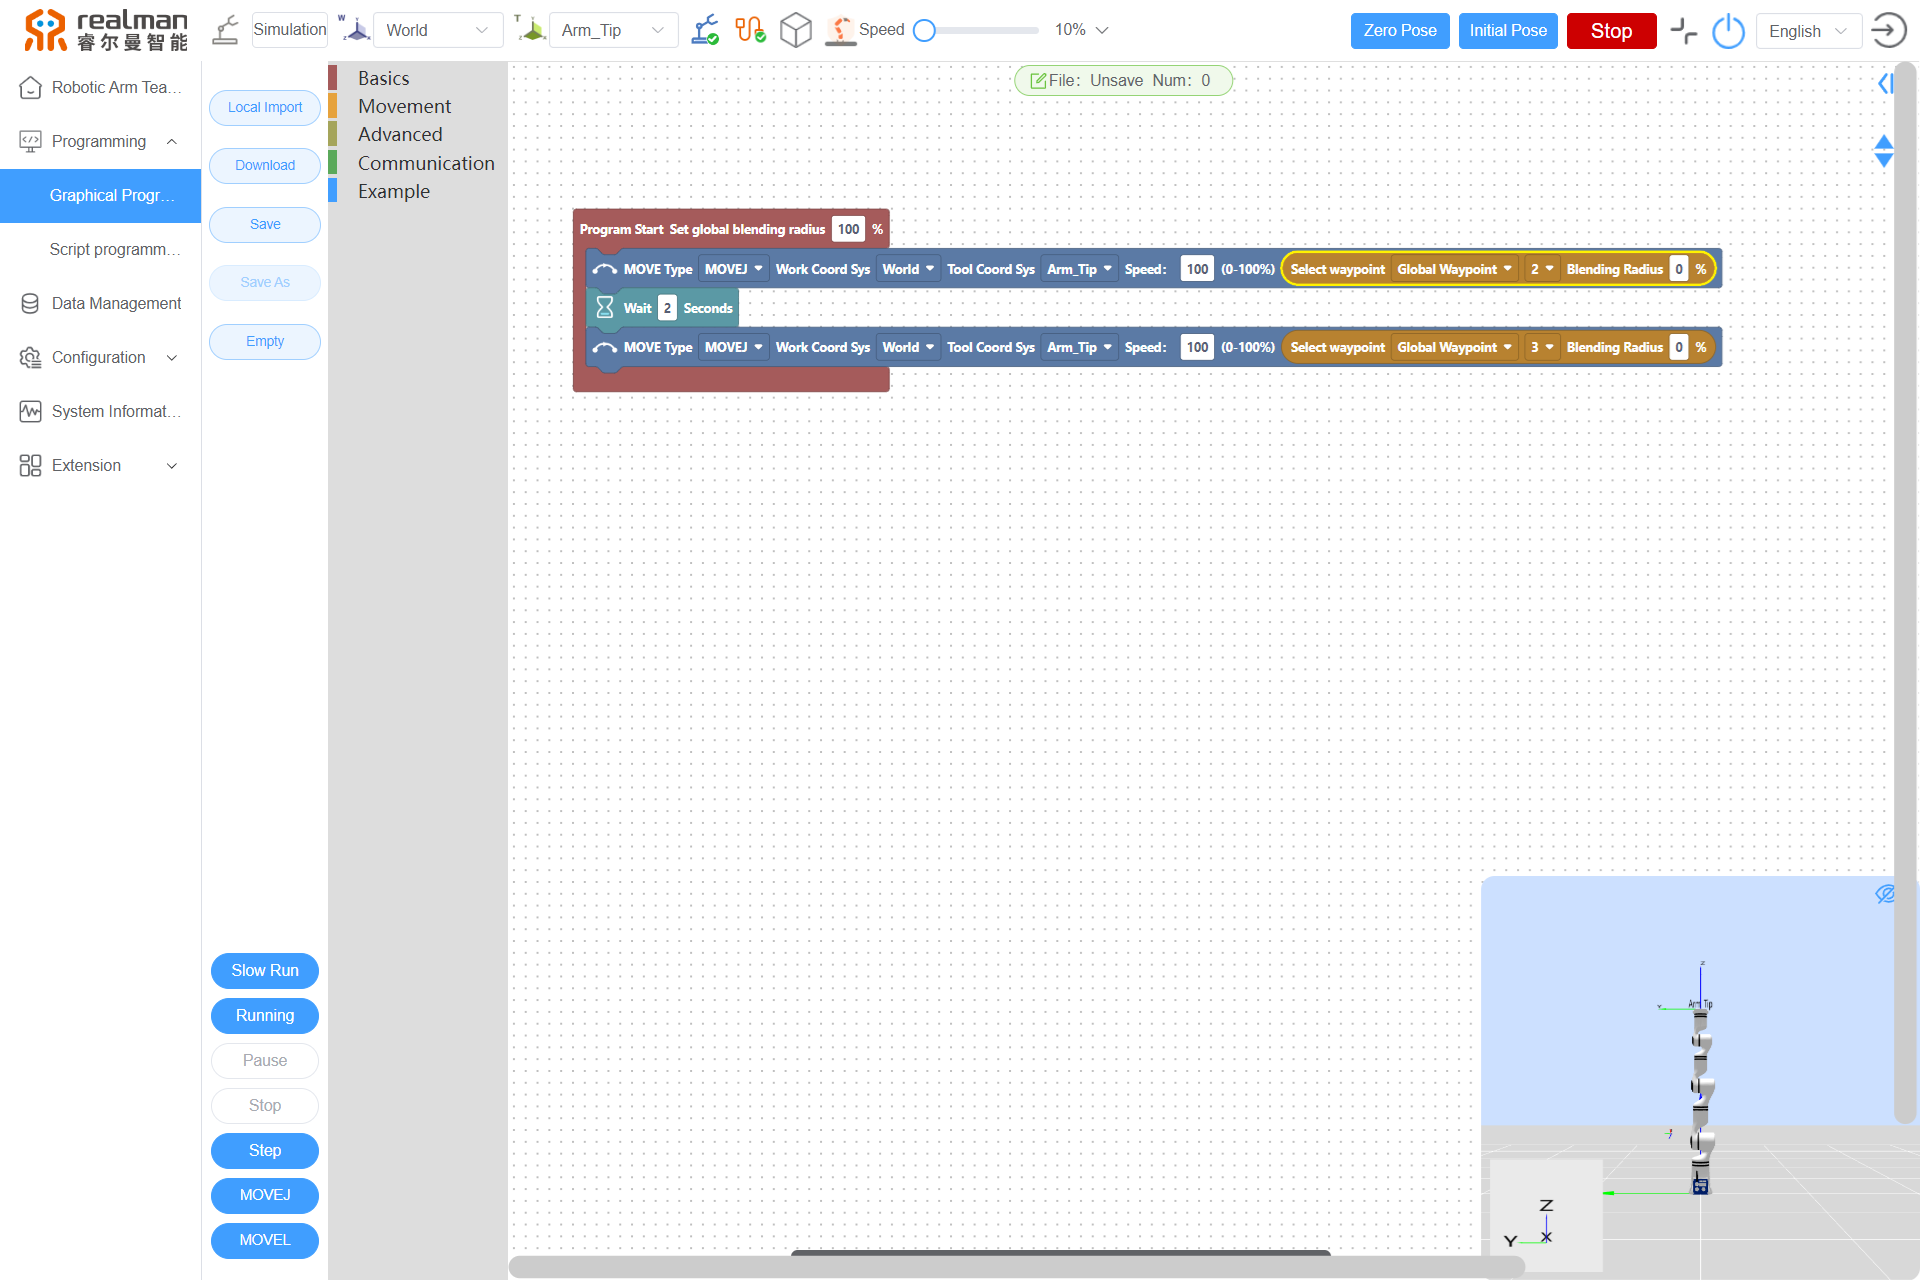Enable the Running execution mode
This screenshot has width=1920, height=1280.
[264, 1014]
